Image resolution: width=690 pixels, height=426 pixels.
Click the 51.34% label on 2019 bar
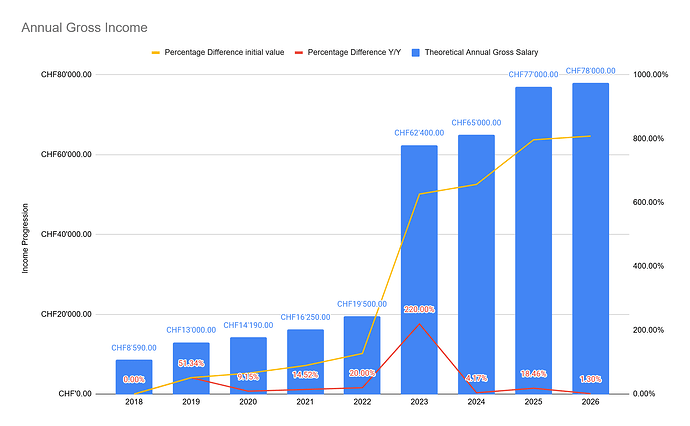click(x=191, y=363)
